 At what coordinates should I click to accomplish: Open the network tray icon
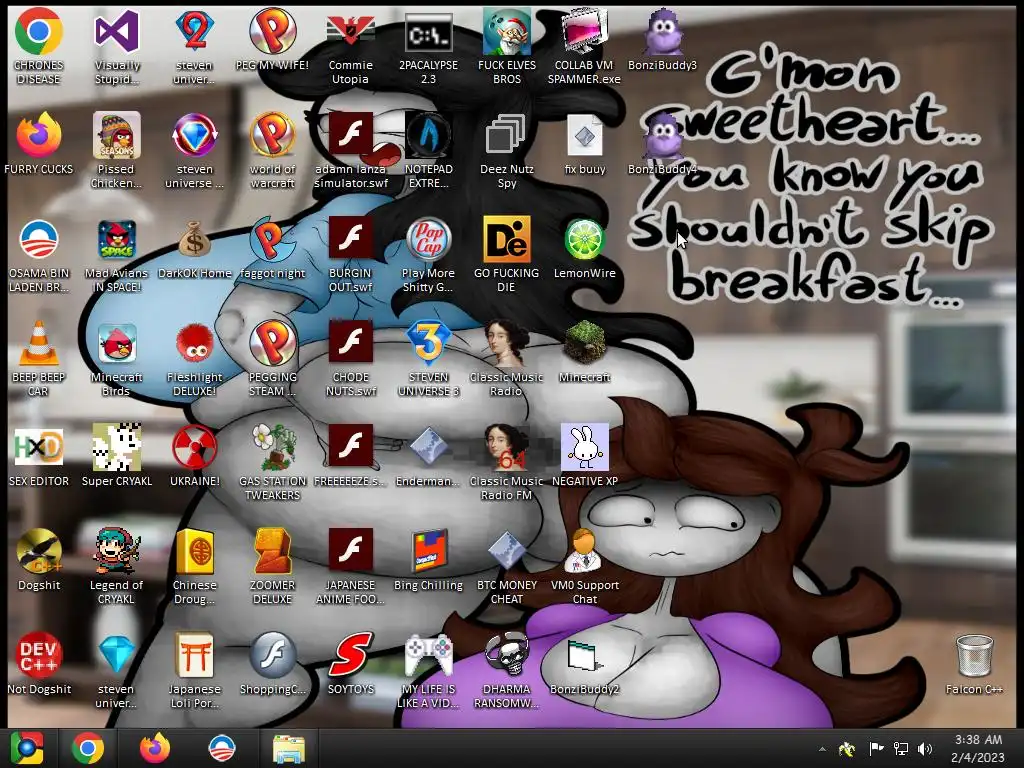pyautogui.click(x=901, y=748)
